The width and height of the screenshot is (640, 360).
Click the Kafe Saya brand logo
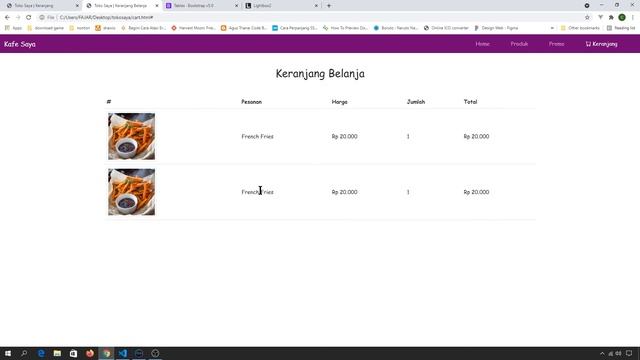point(20,44)
